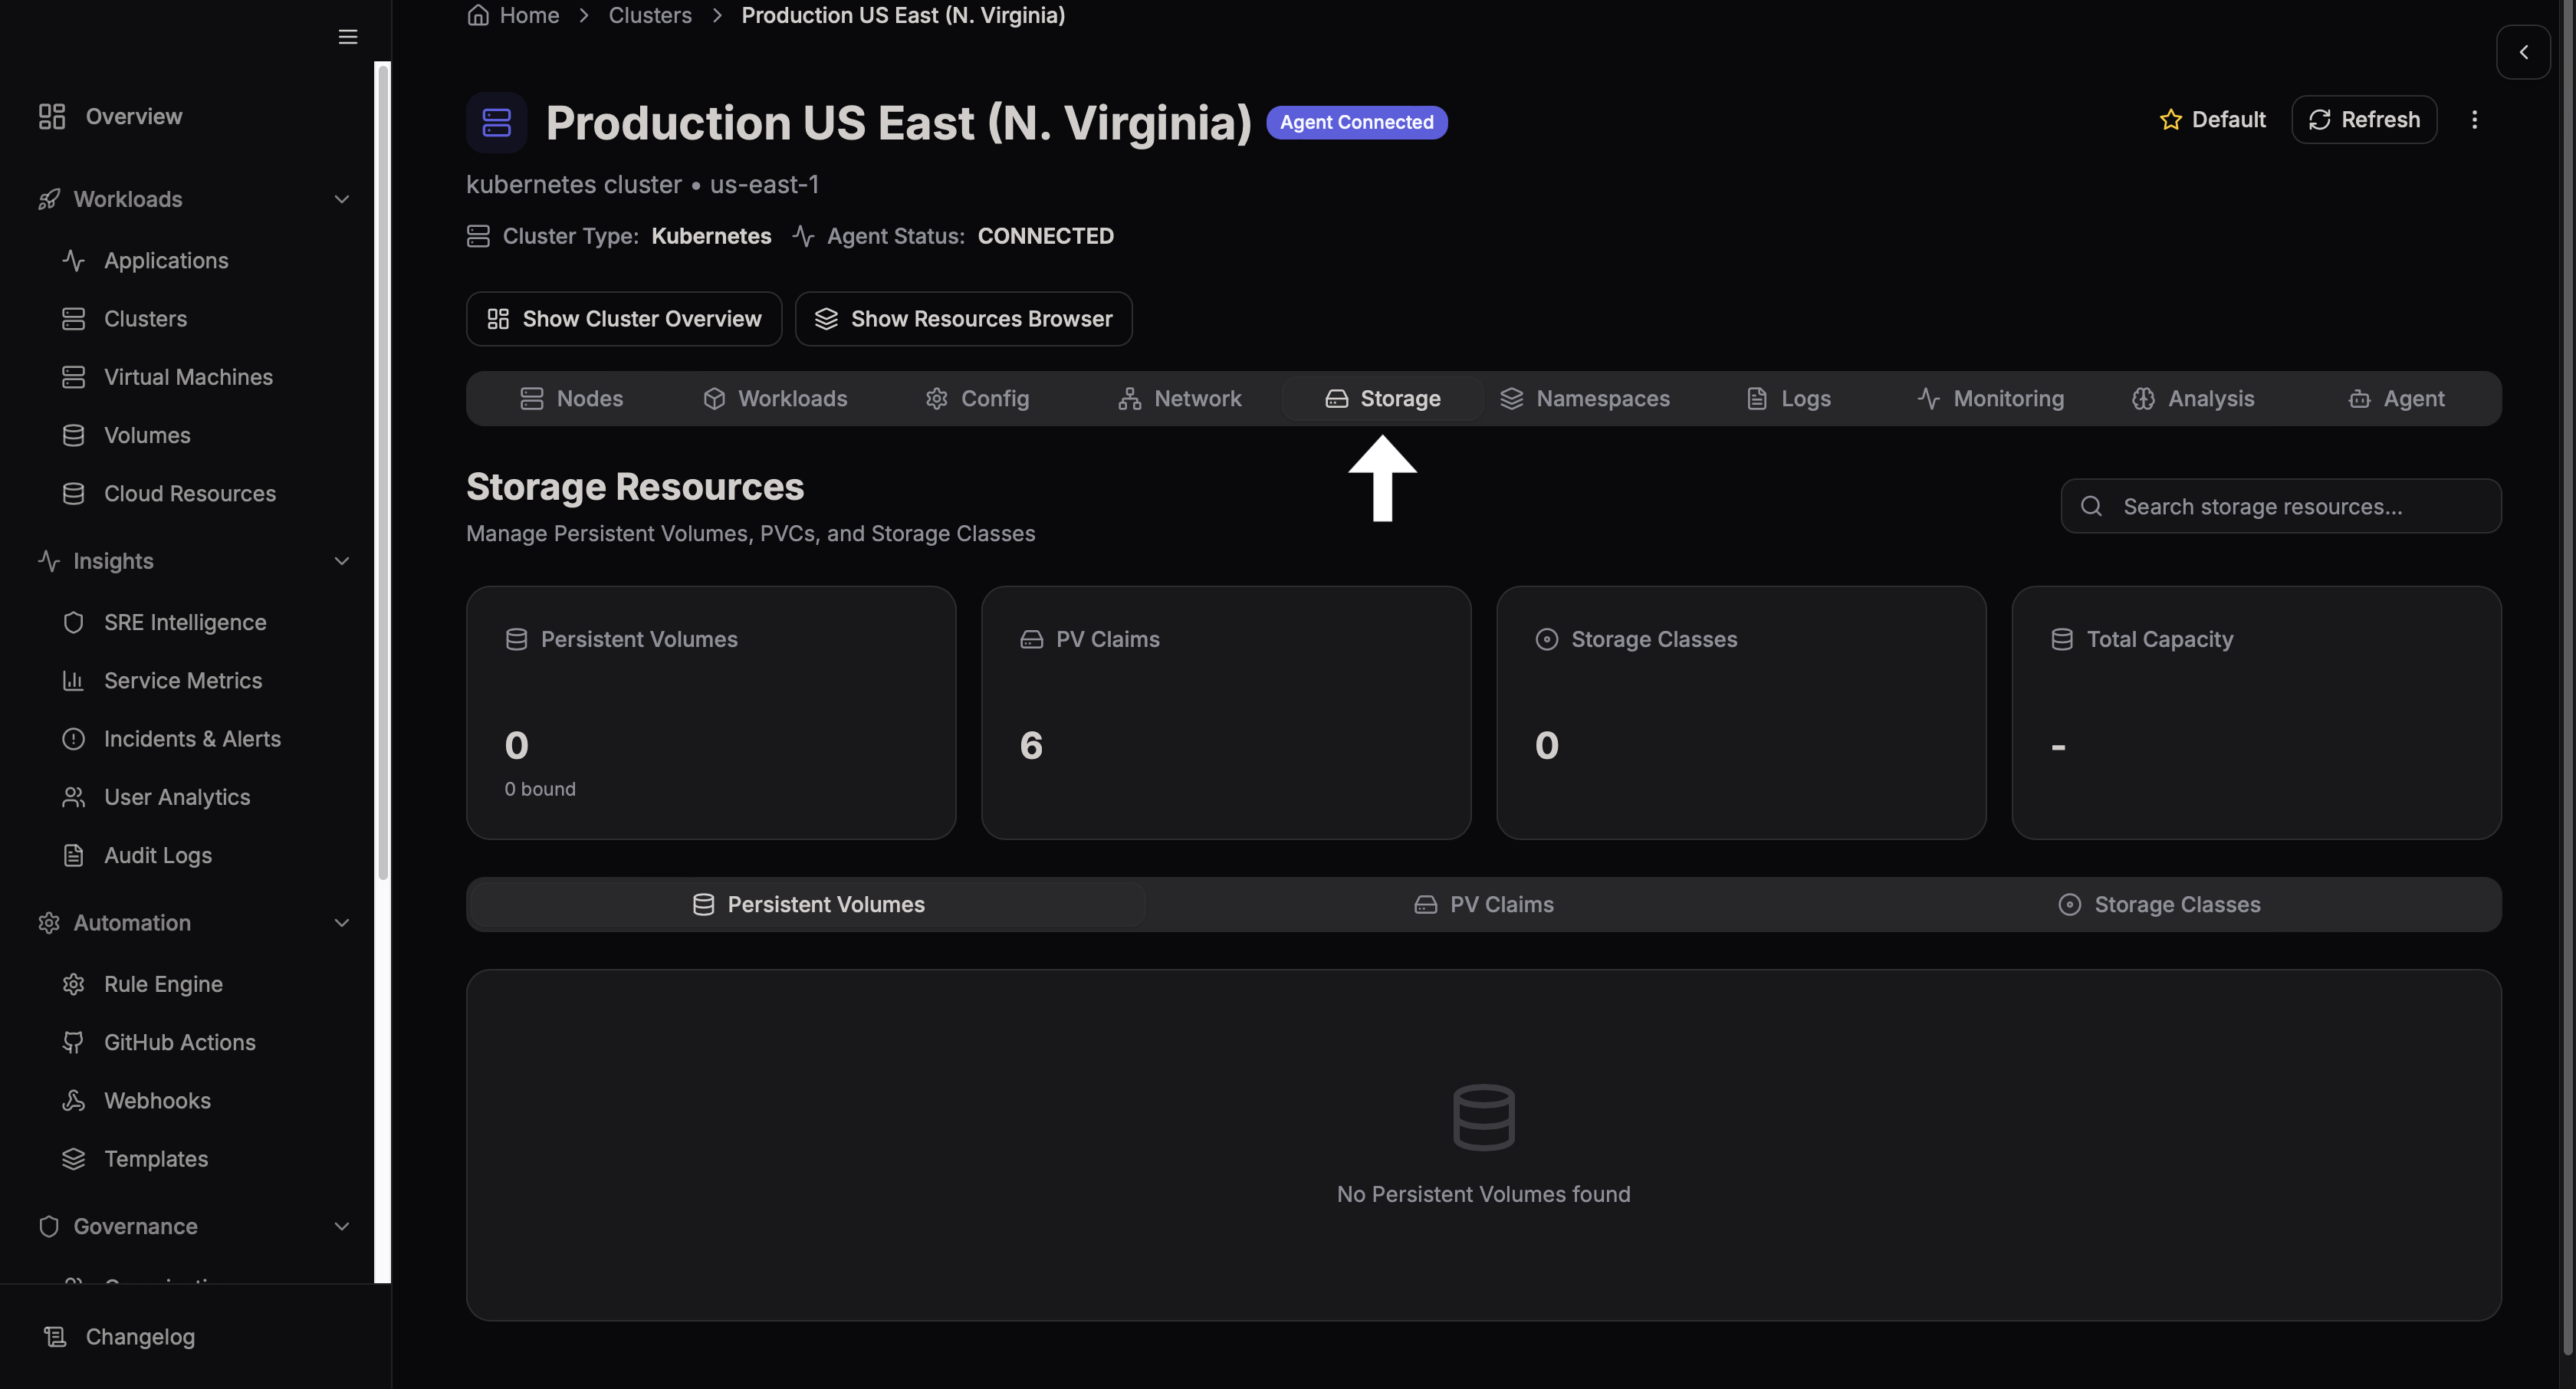Switch to the Monitoring tab
Image resolution: width=2576 pixels, height=1389 pixels.
pos(1992,398)
